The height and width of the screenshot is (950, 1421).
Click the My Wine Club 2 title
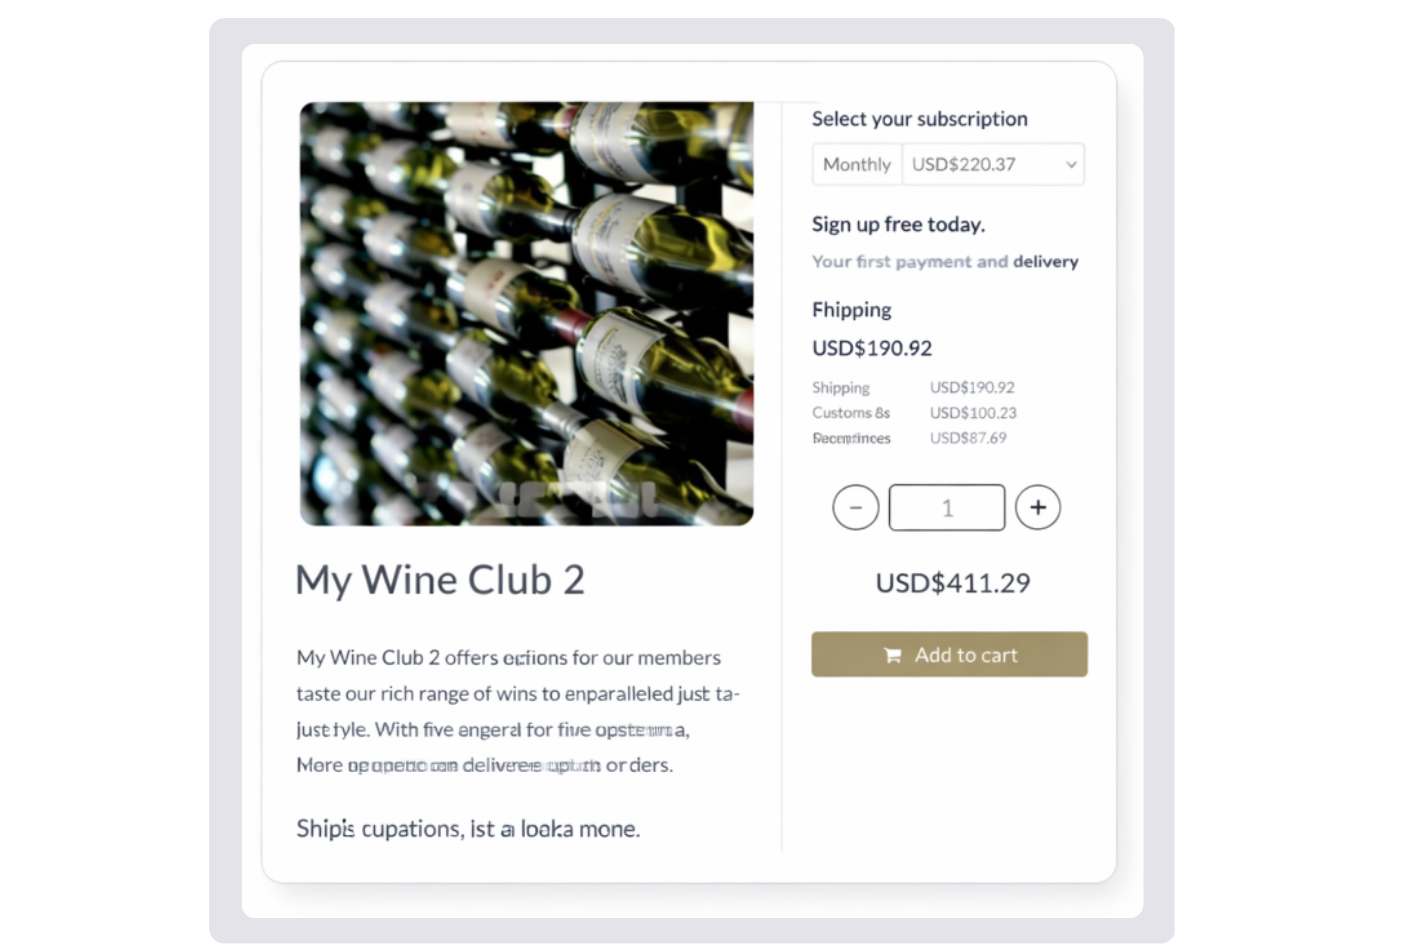click(440, 581)
